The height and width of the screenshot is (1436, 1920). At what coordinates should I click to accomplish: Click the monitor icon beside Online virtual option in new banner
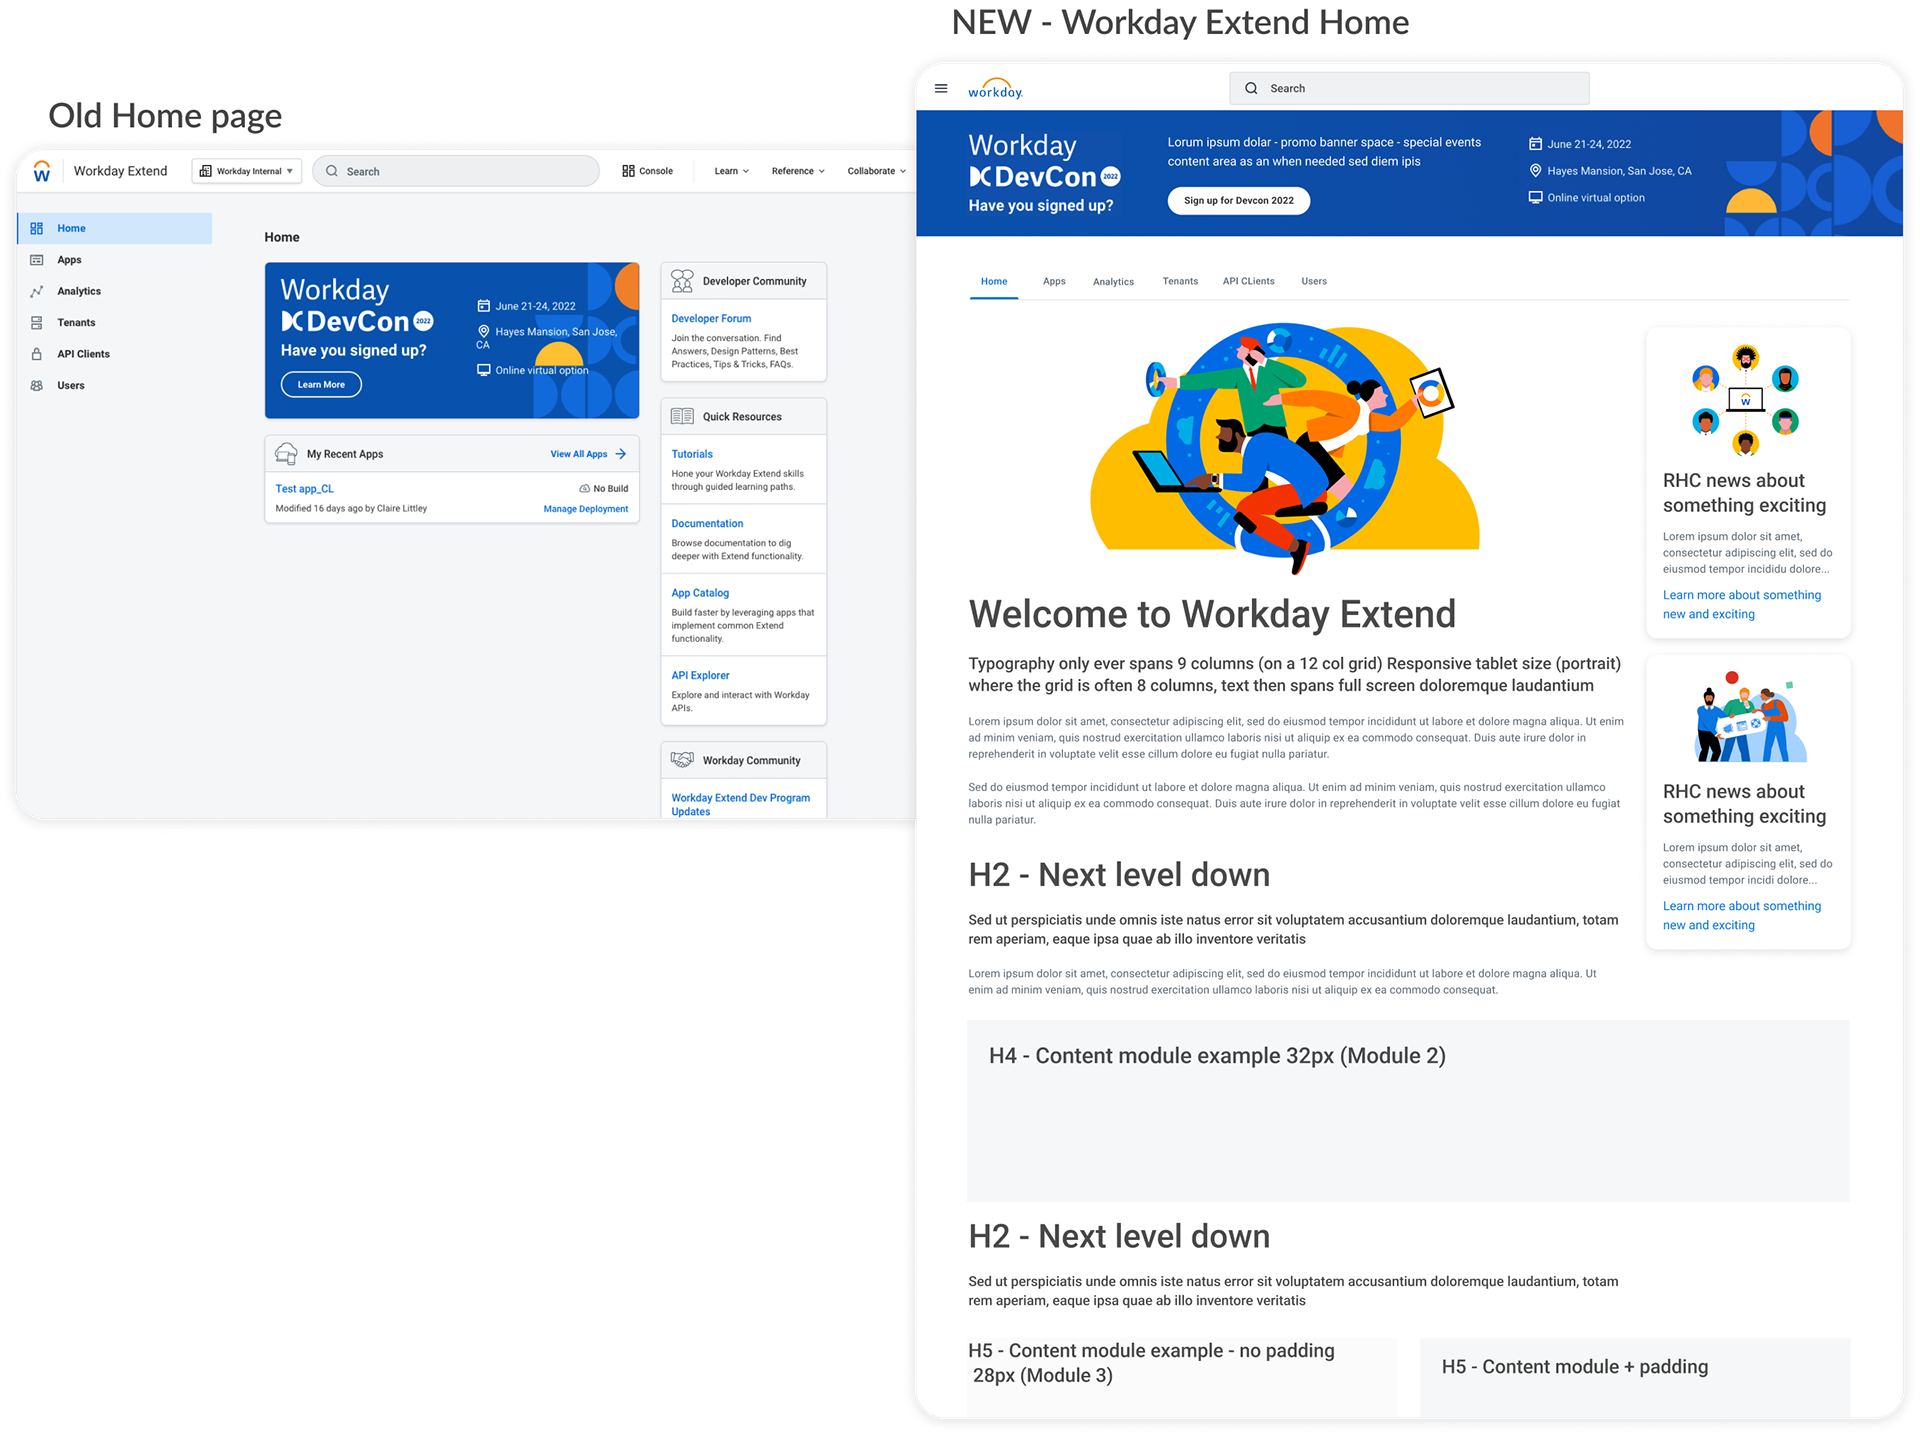1535,197
